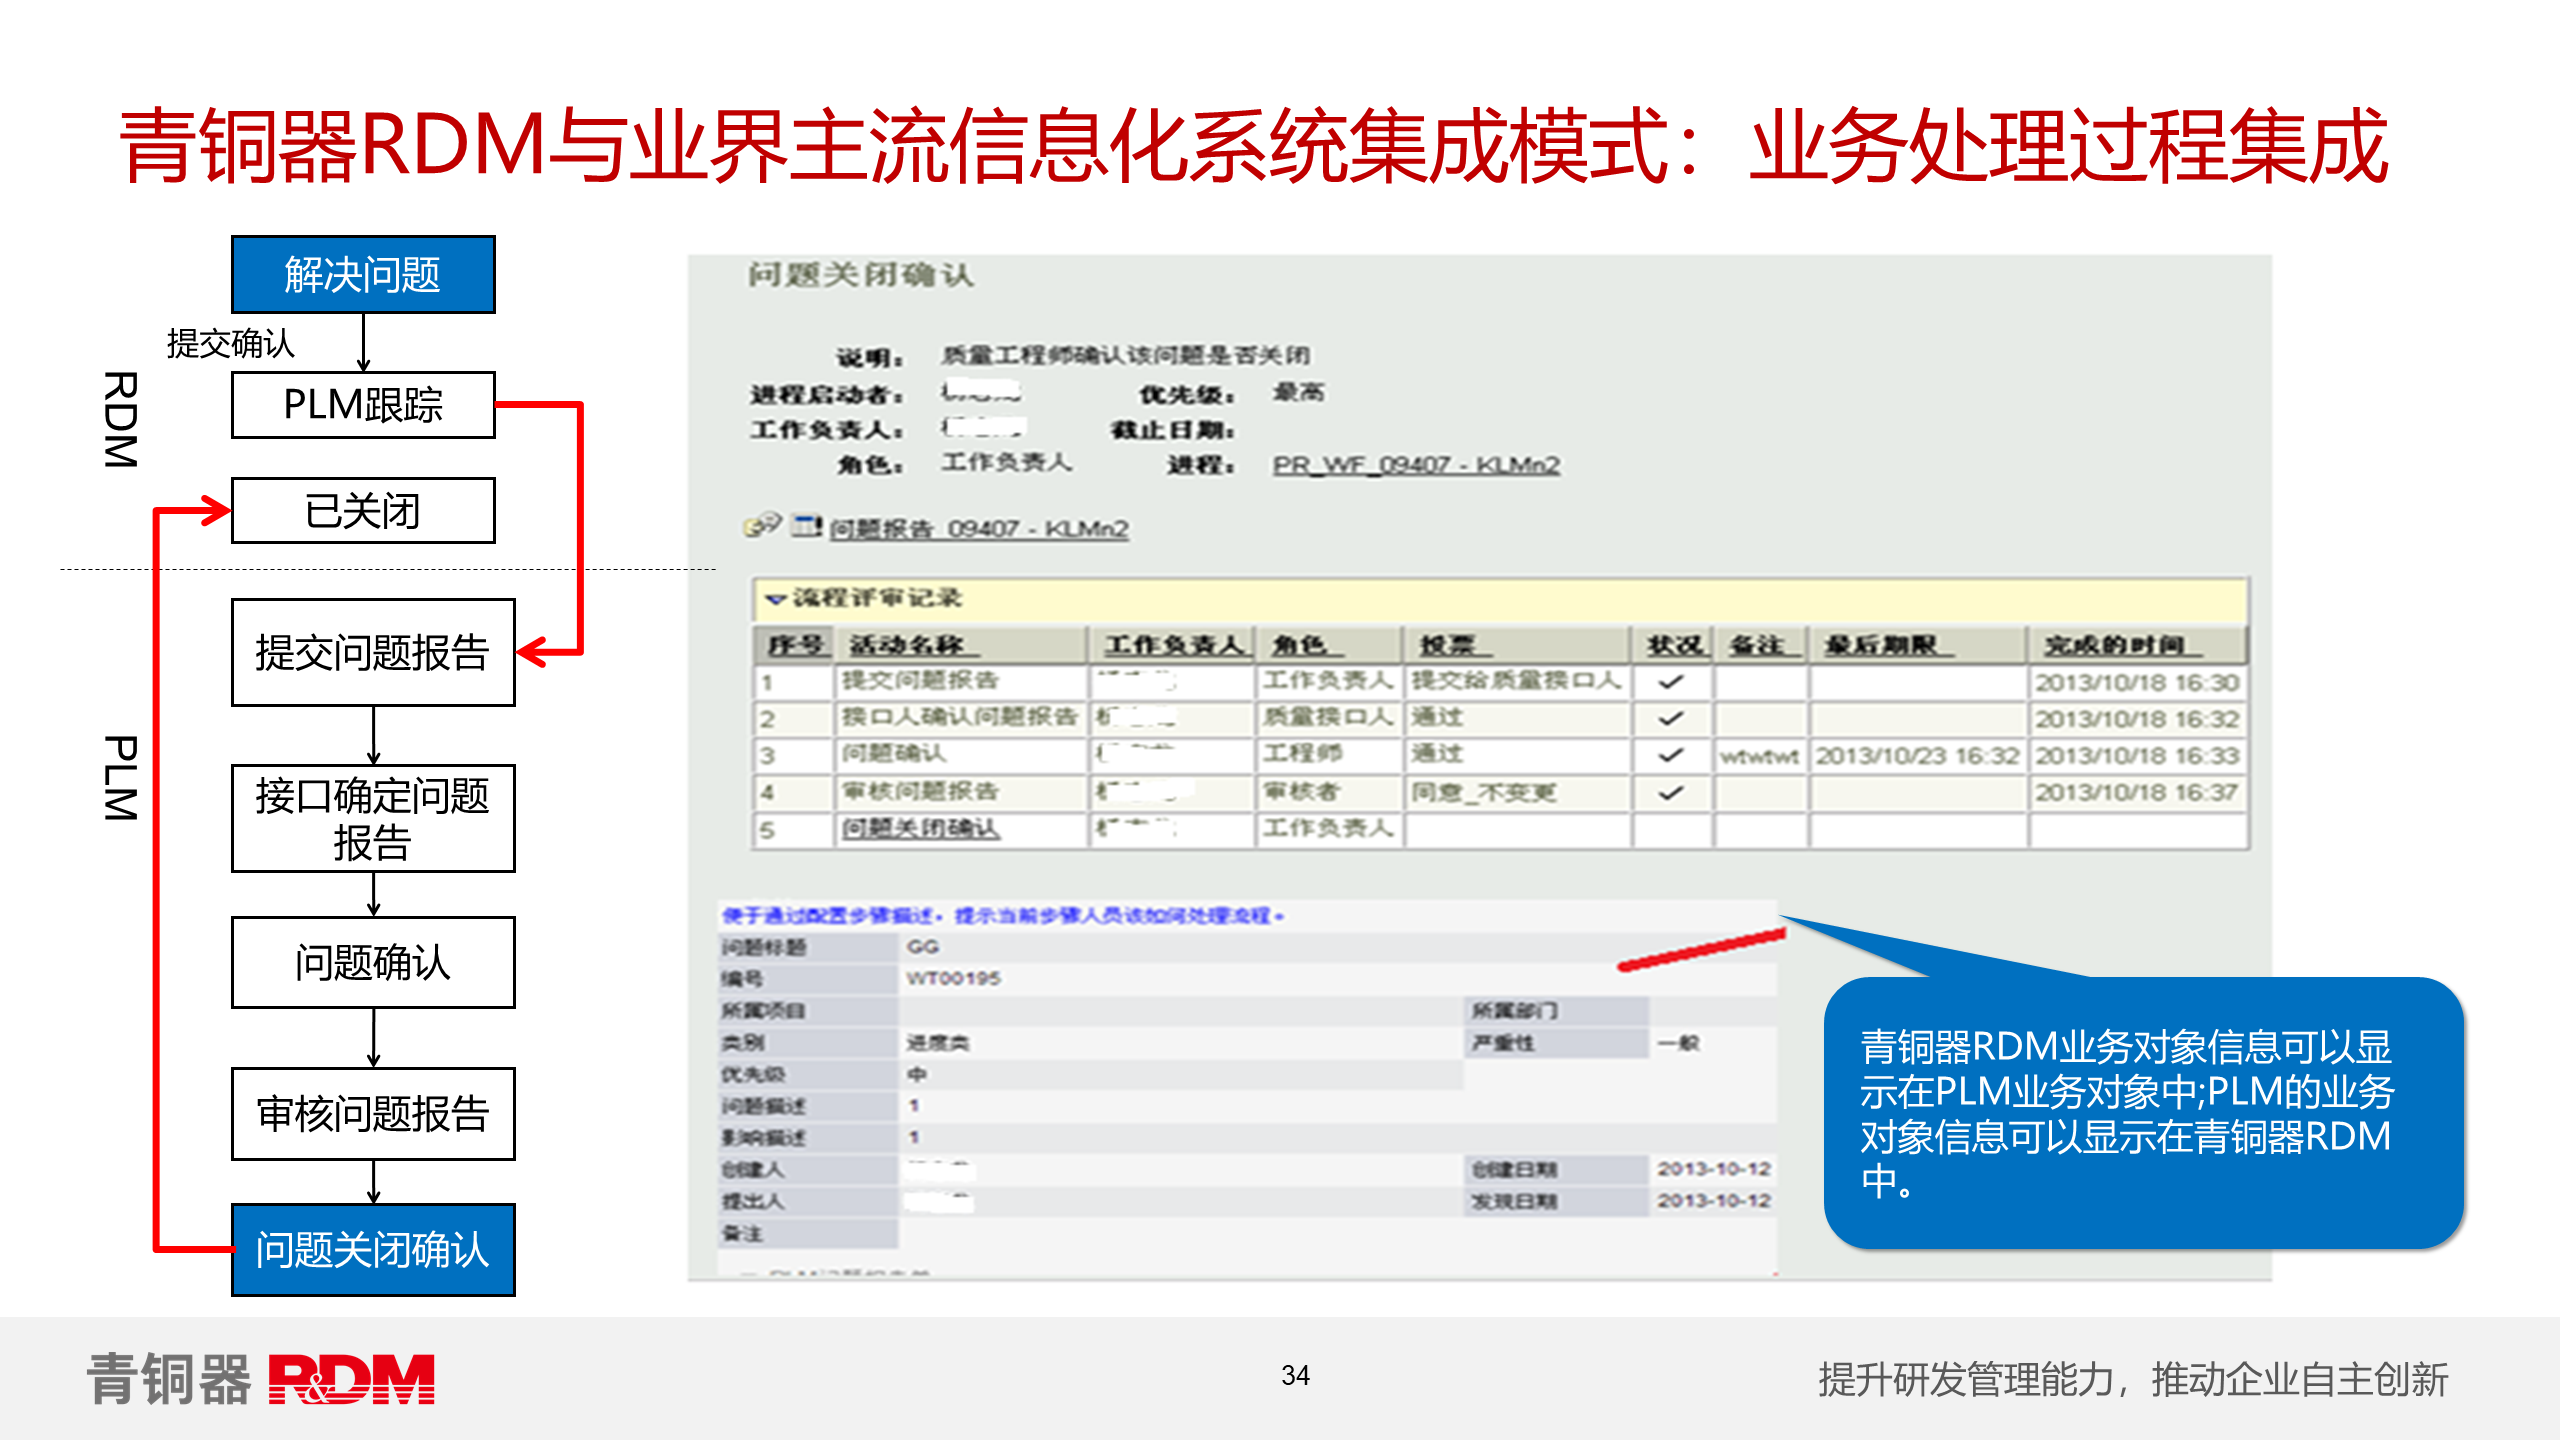
Task: Click the WT00195 编号 value
Action: [953, 978]
